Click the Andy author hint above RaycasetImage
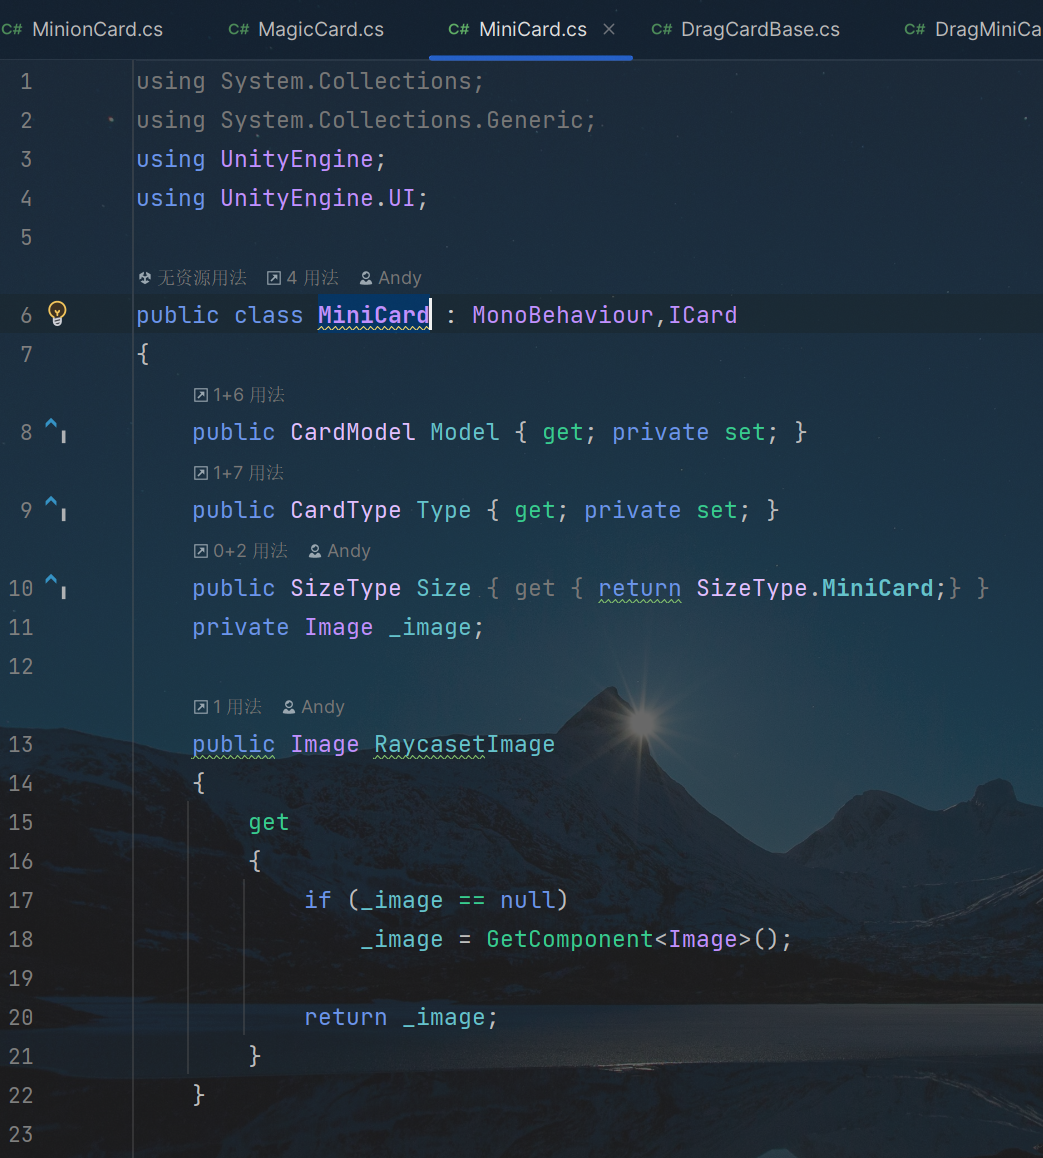The height and width of the screenshot is (1158, 1043). point(313,707)
